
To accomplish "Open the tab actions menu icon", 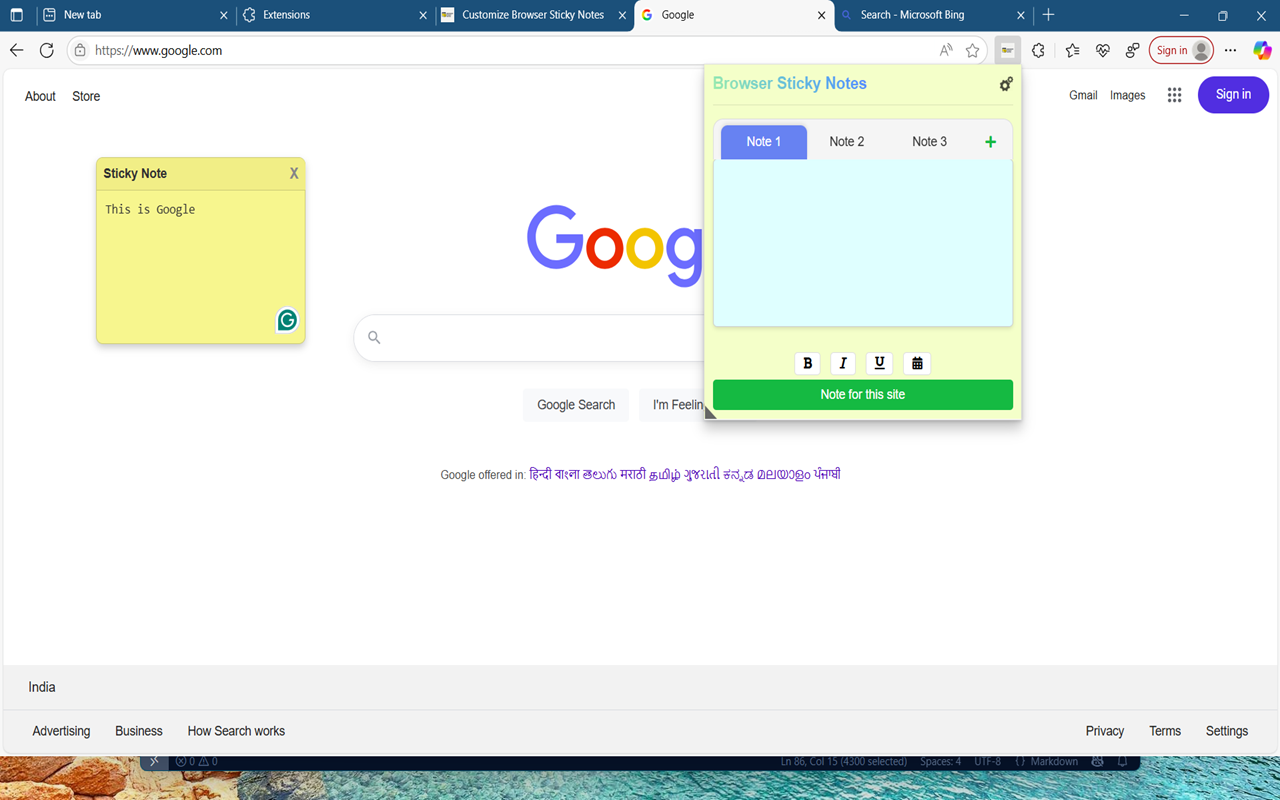I will [16, 15].
